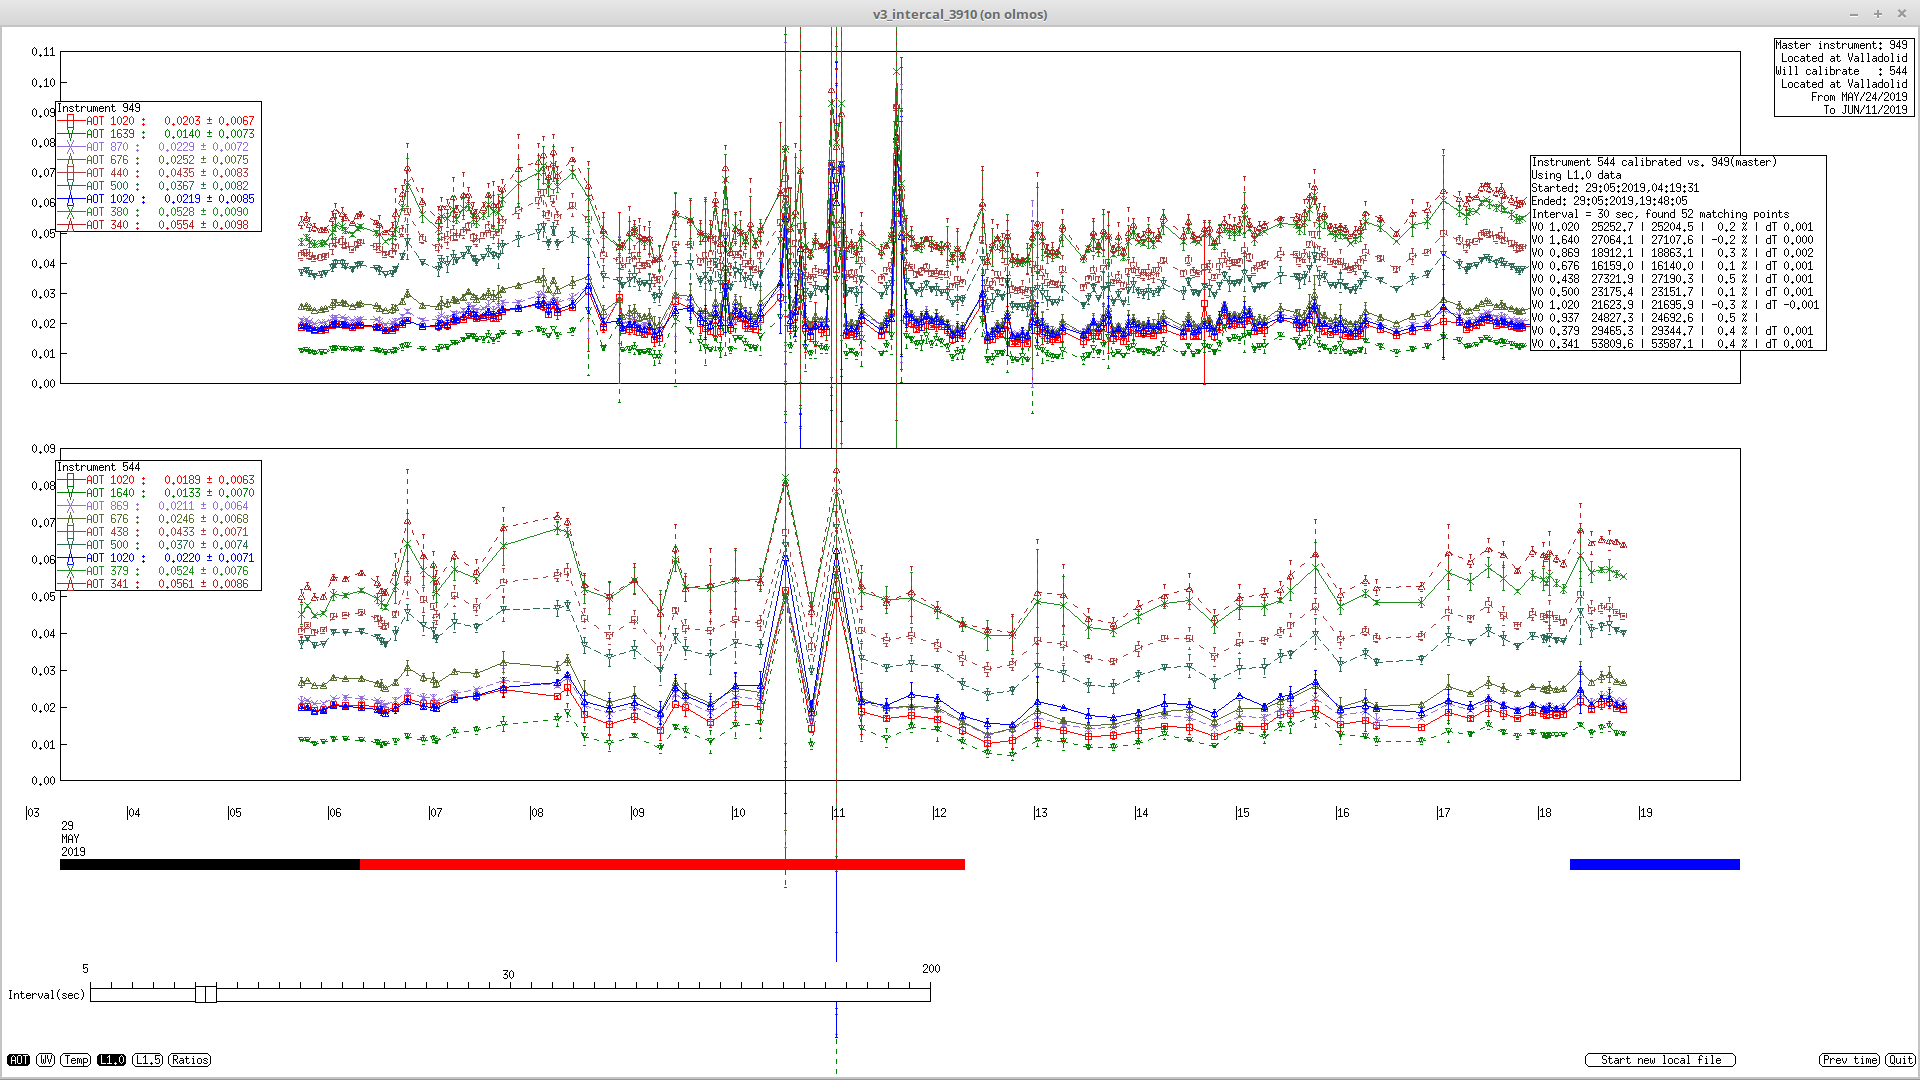Select the red segment of the time bar
The width and height of the screenshot is (1920, 1080).
click(662, 864)
